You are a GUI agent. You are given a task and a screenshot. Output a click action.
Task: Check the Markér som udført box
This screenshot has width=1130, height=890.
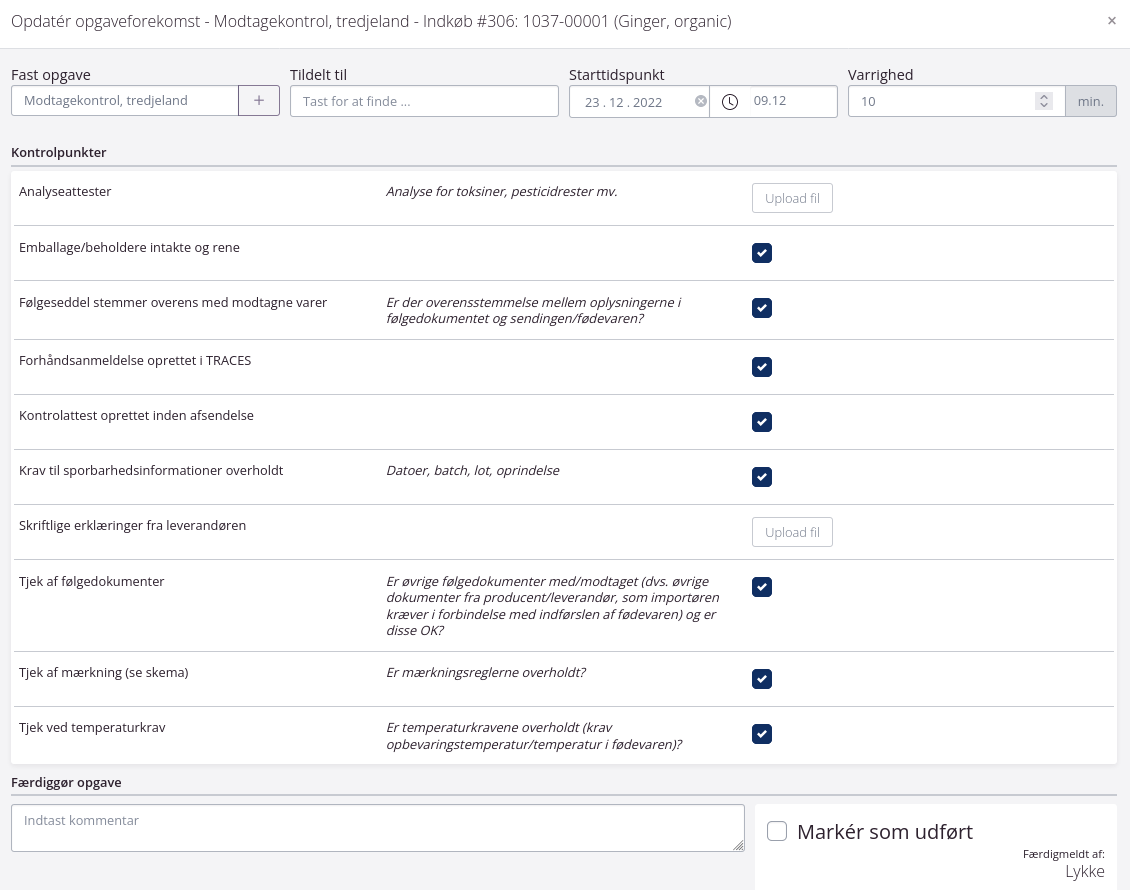click(x=778, y=832)
